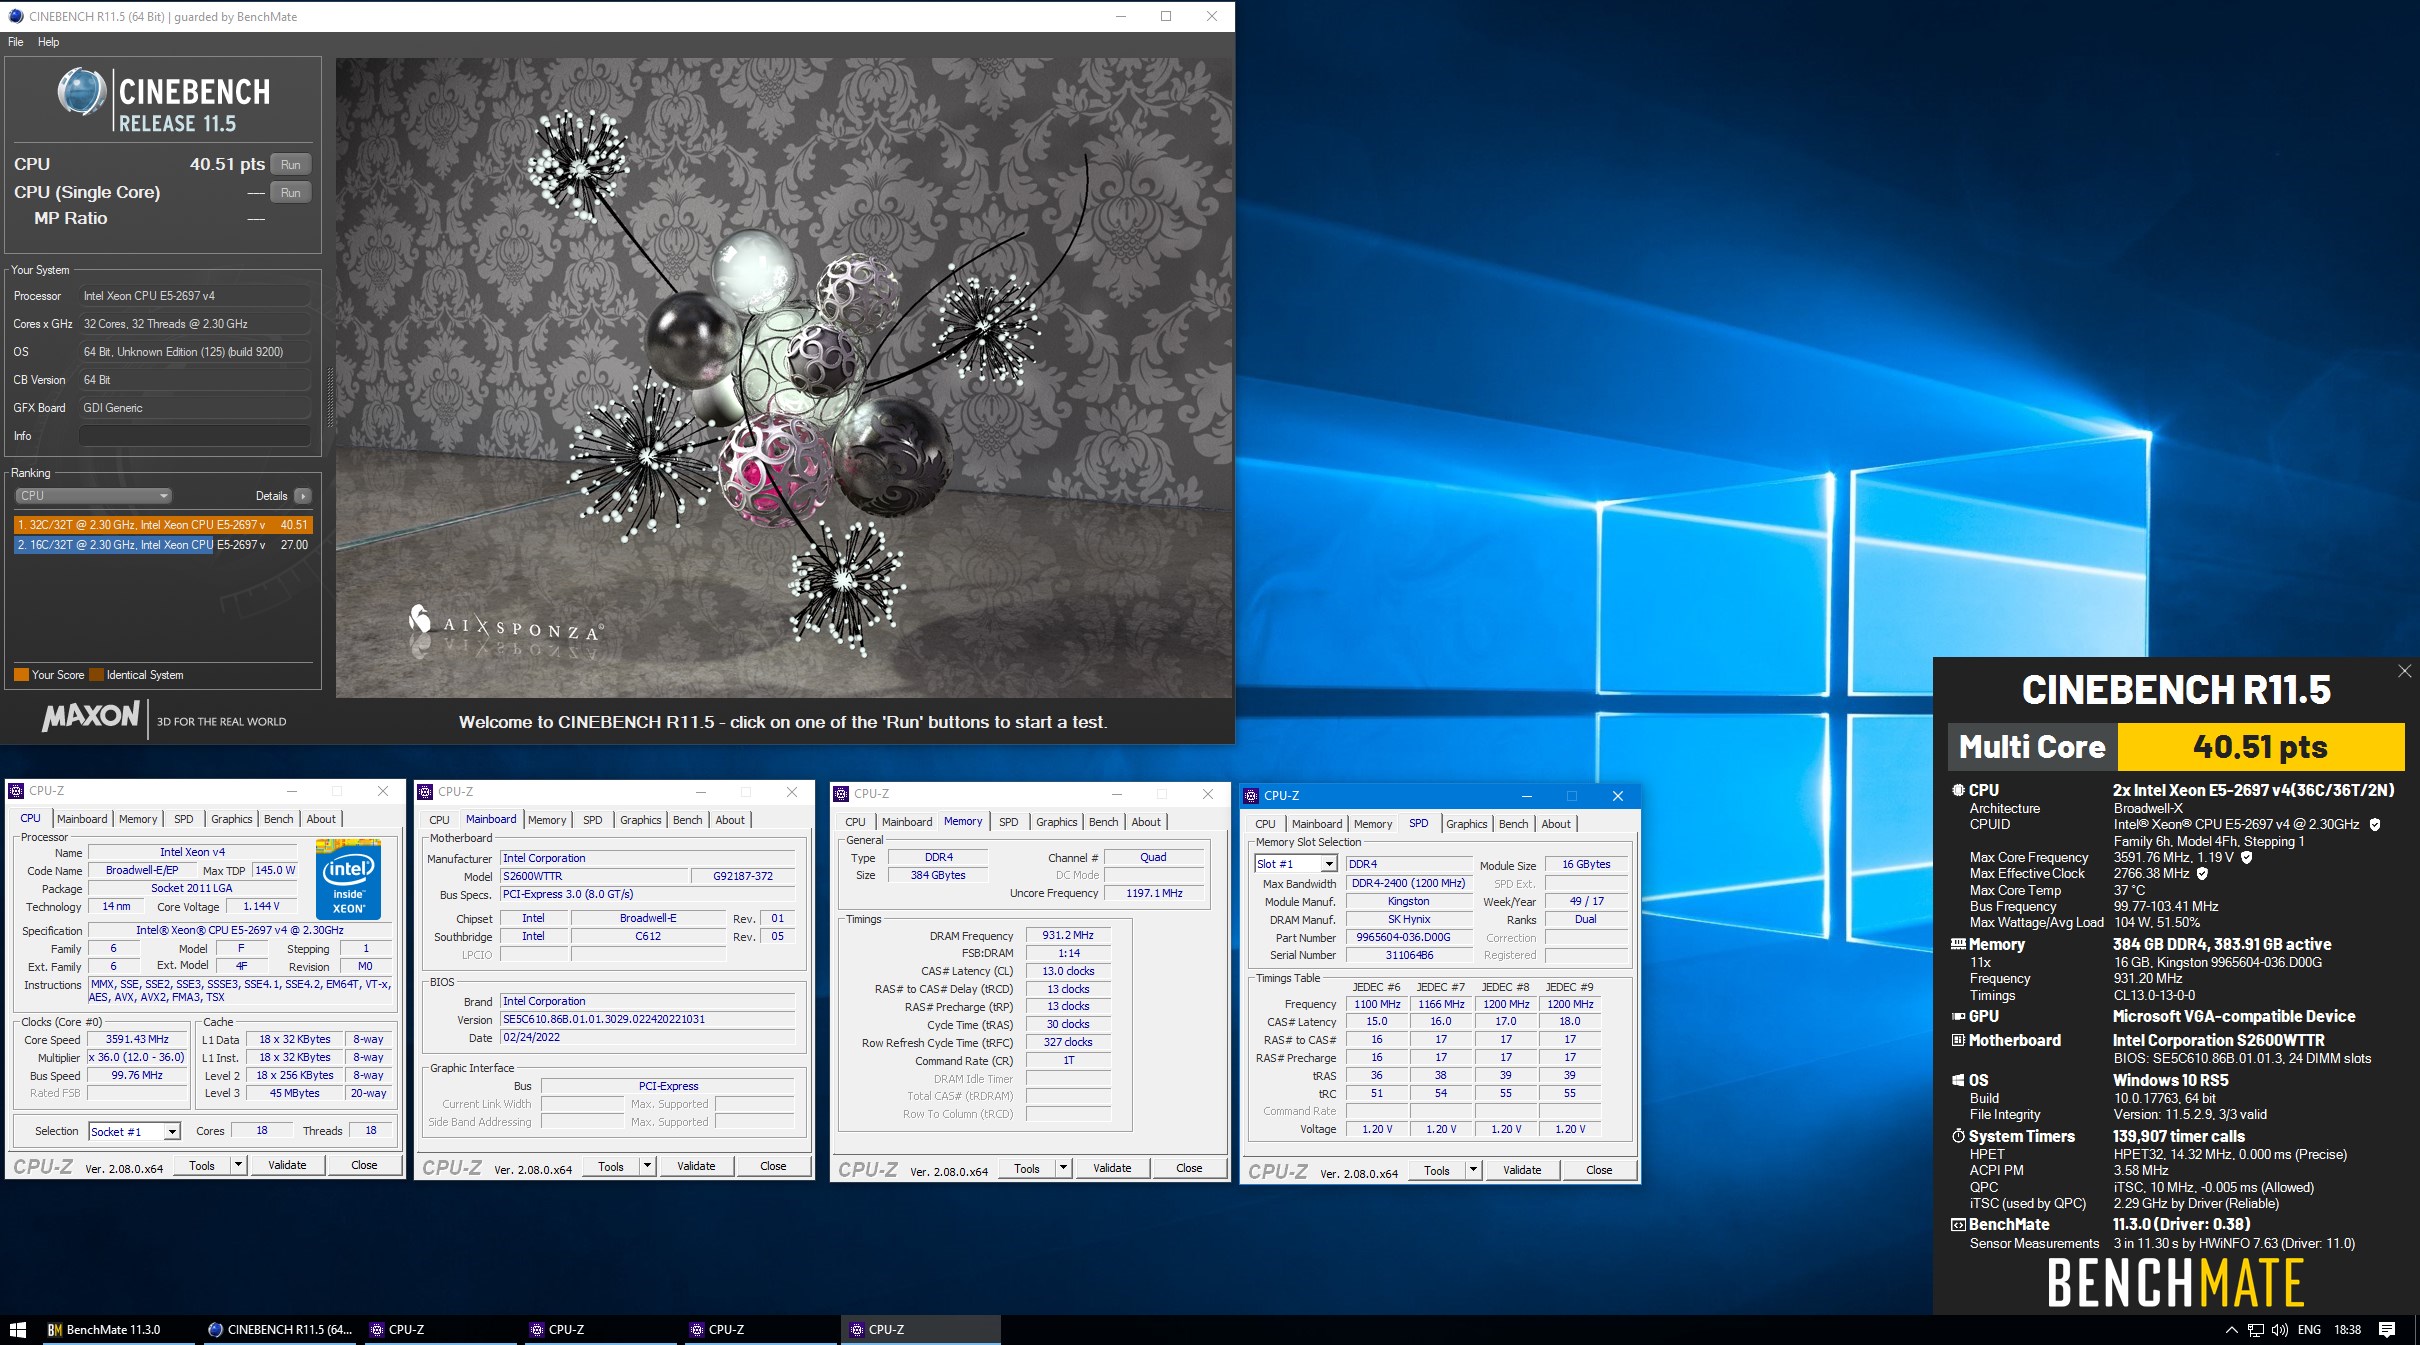Open Graphics tab in first CPU-Z window
The width and height of the screenshot is (2420, 1345).
(231, 819)
